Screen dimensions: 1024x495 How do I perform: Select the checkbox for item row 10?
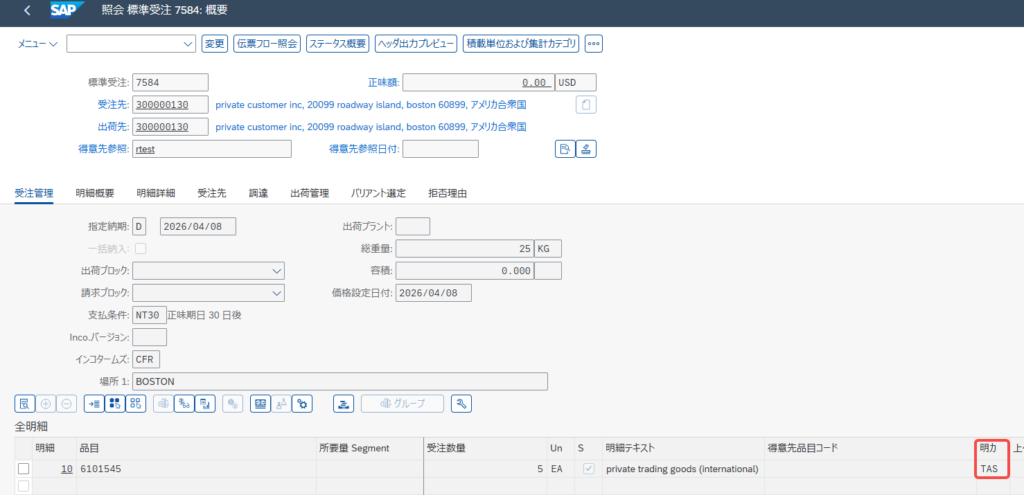coord(24,469)
